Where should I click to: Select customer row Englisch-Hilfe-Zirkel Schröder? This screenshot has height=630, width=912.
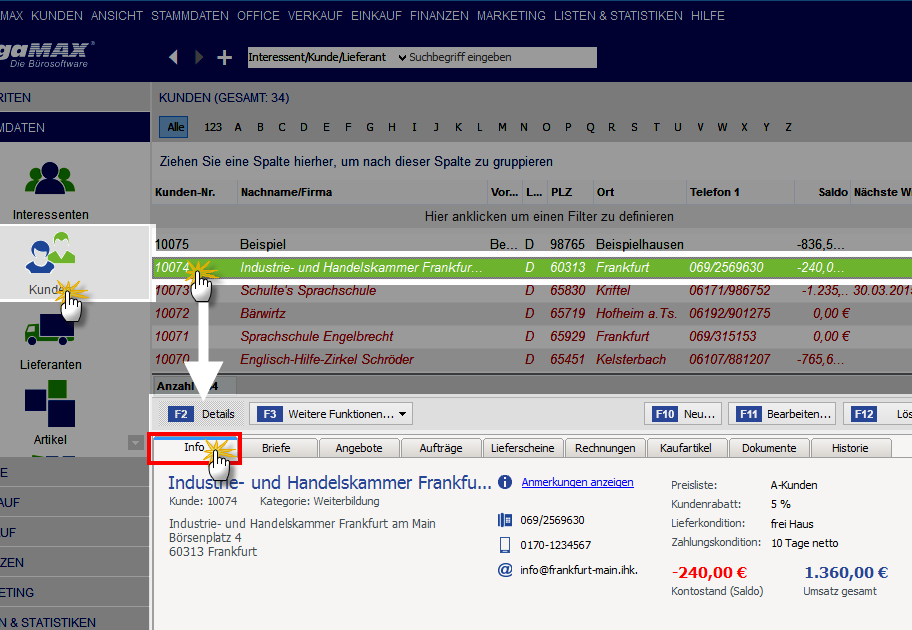532,359
